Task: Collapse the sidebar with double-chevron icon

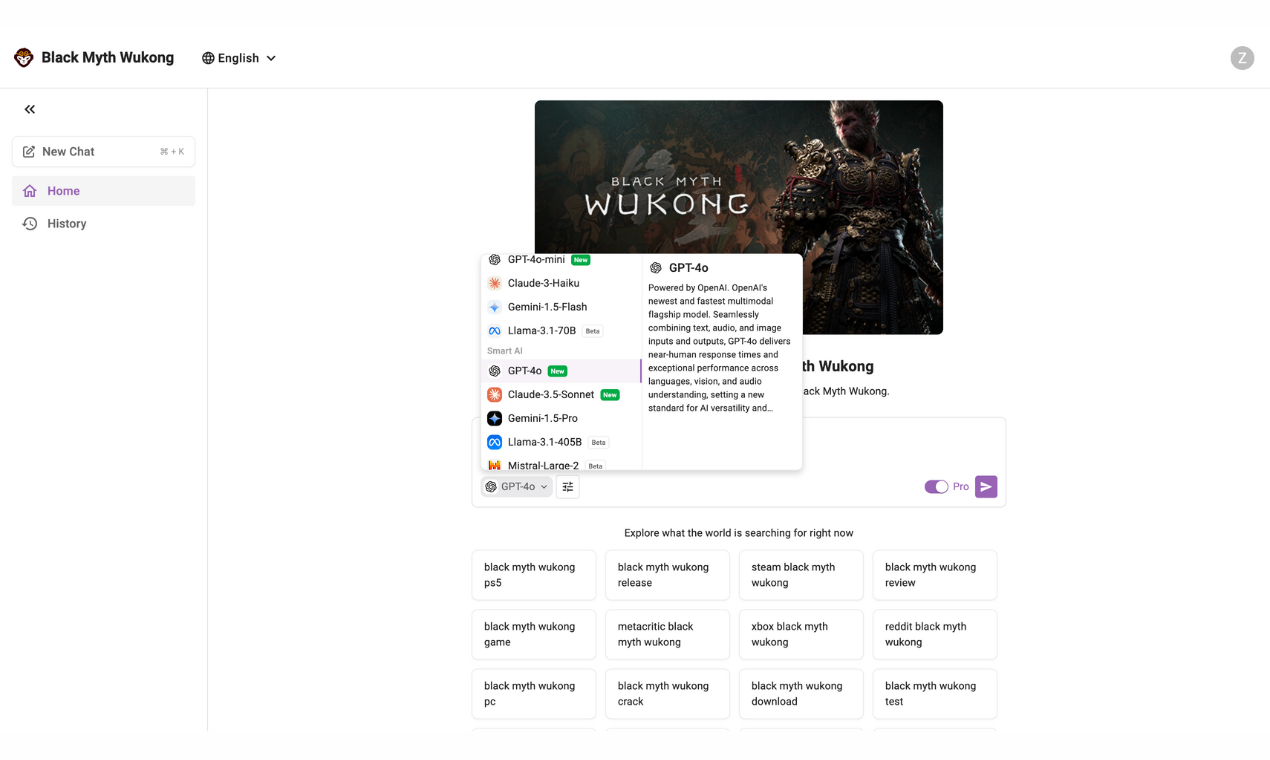Action: [30, 109]
